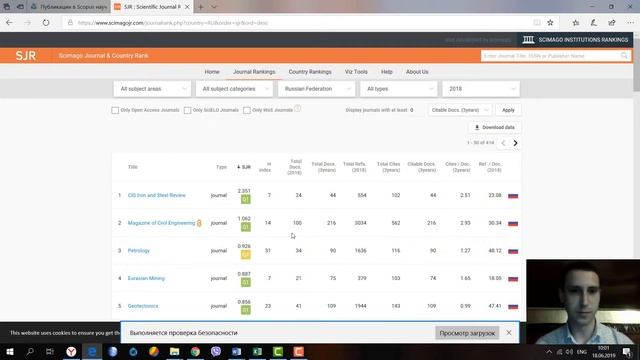The image size is (640, 360).
Task: Click the previous results page arrow
Action: (x=503, y=143)
